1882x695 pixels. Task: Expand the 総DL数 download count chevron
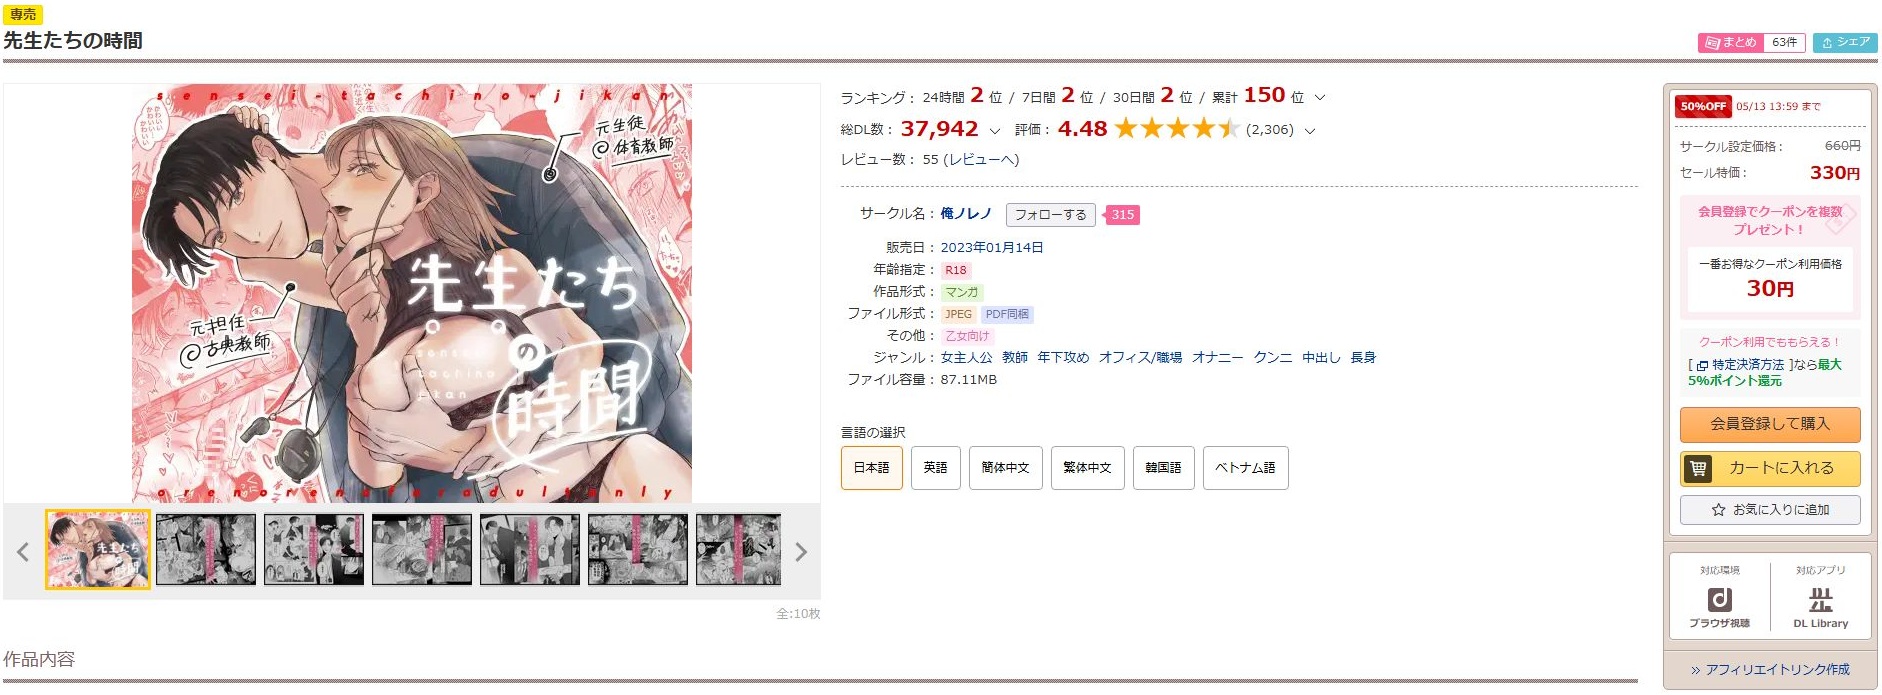click(x=994, y=131)
